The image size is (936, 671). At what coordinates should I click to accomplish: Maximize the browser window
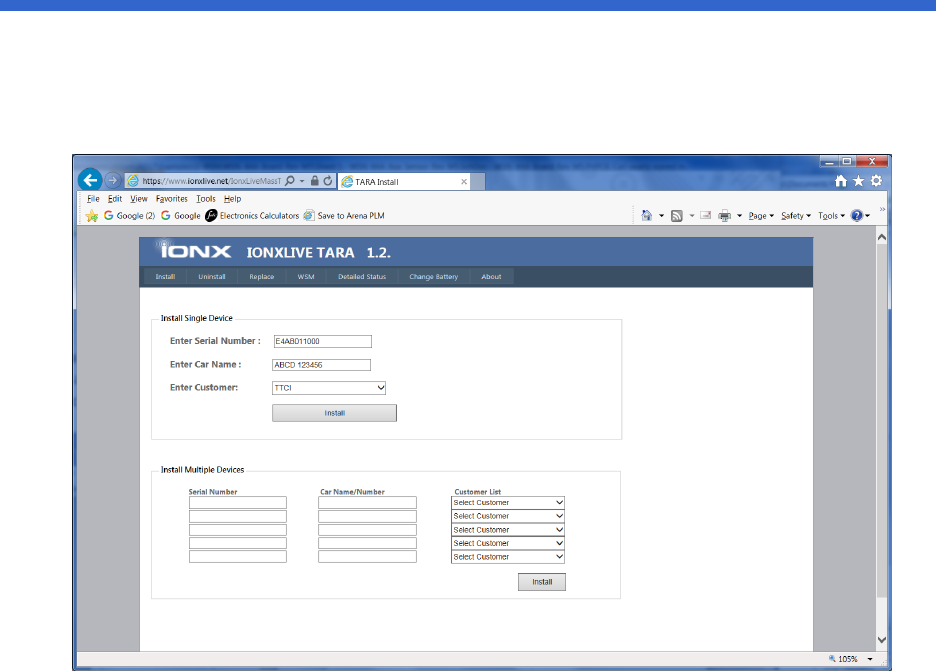(x=846, y=161)
